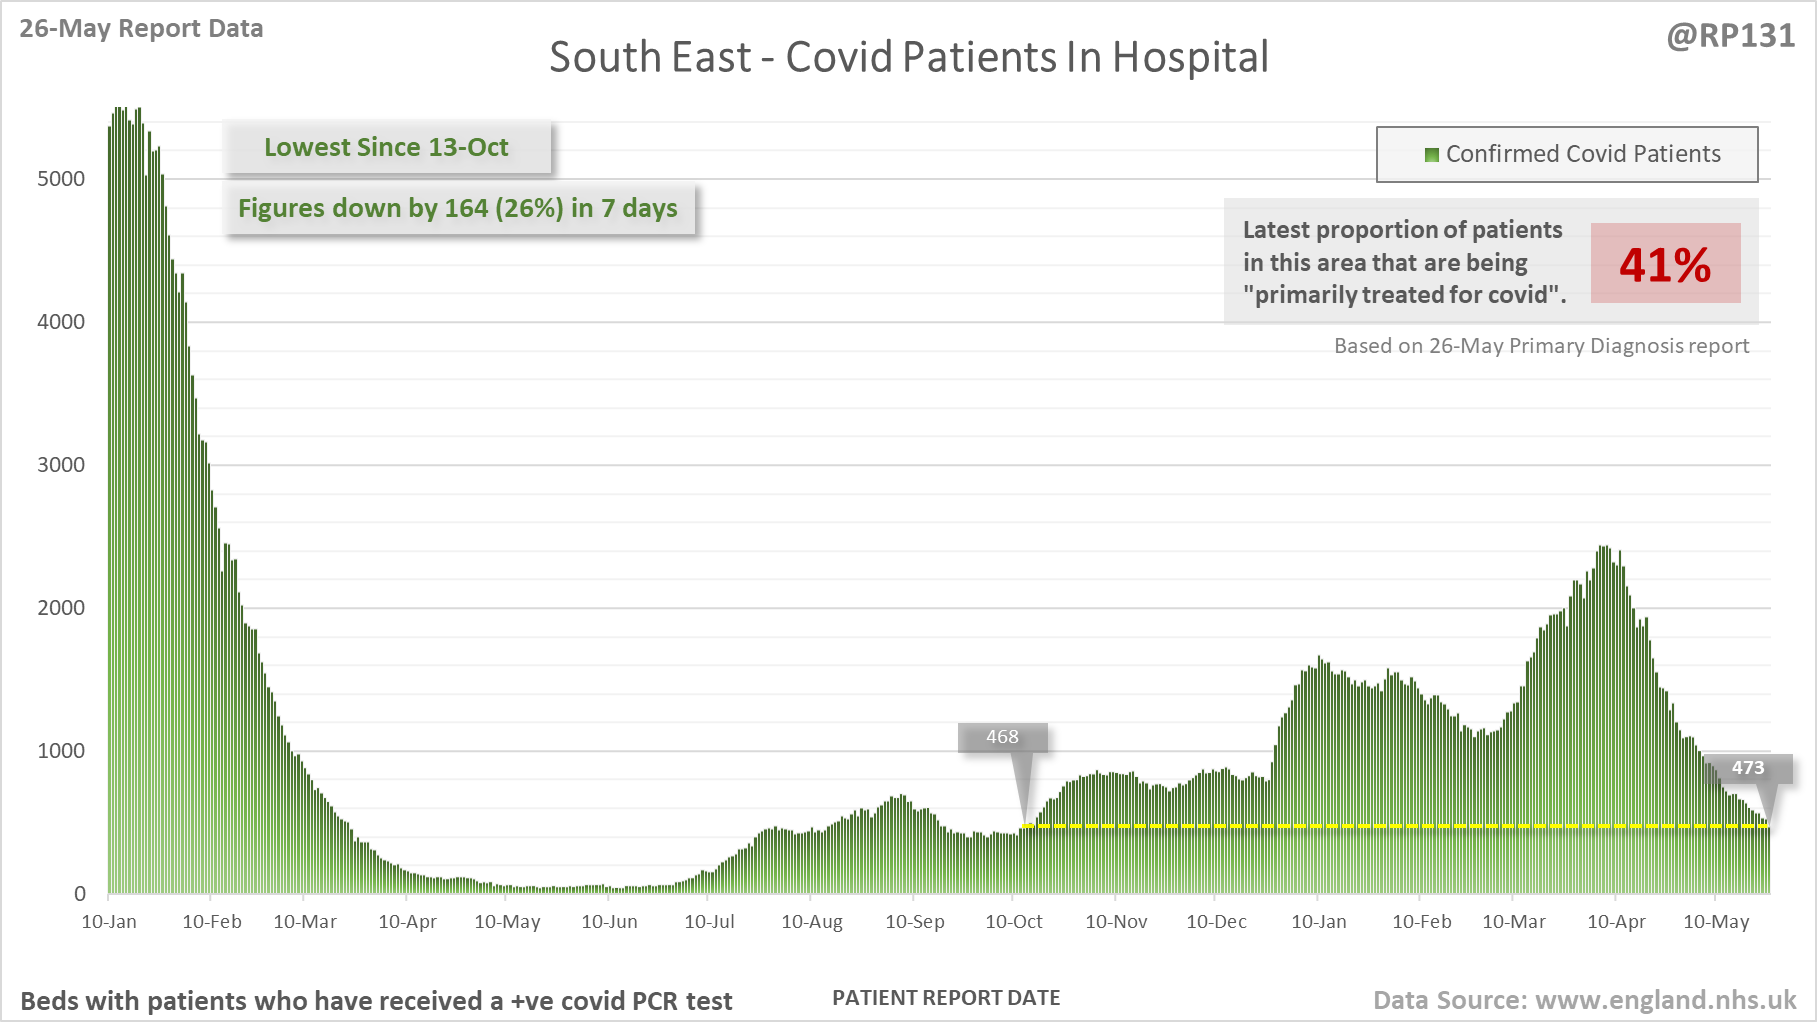Click the Beds with patients footnote text
The width and height of the screenshot is (1817, 1022).
(x=376, y=1001)
